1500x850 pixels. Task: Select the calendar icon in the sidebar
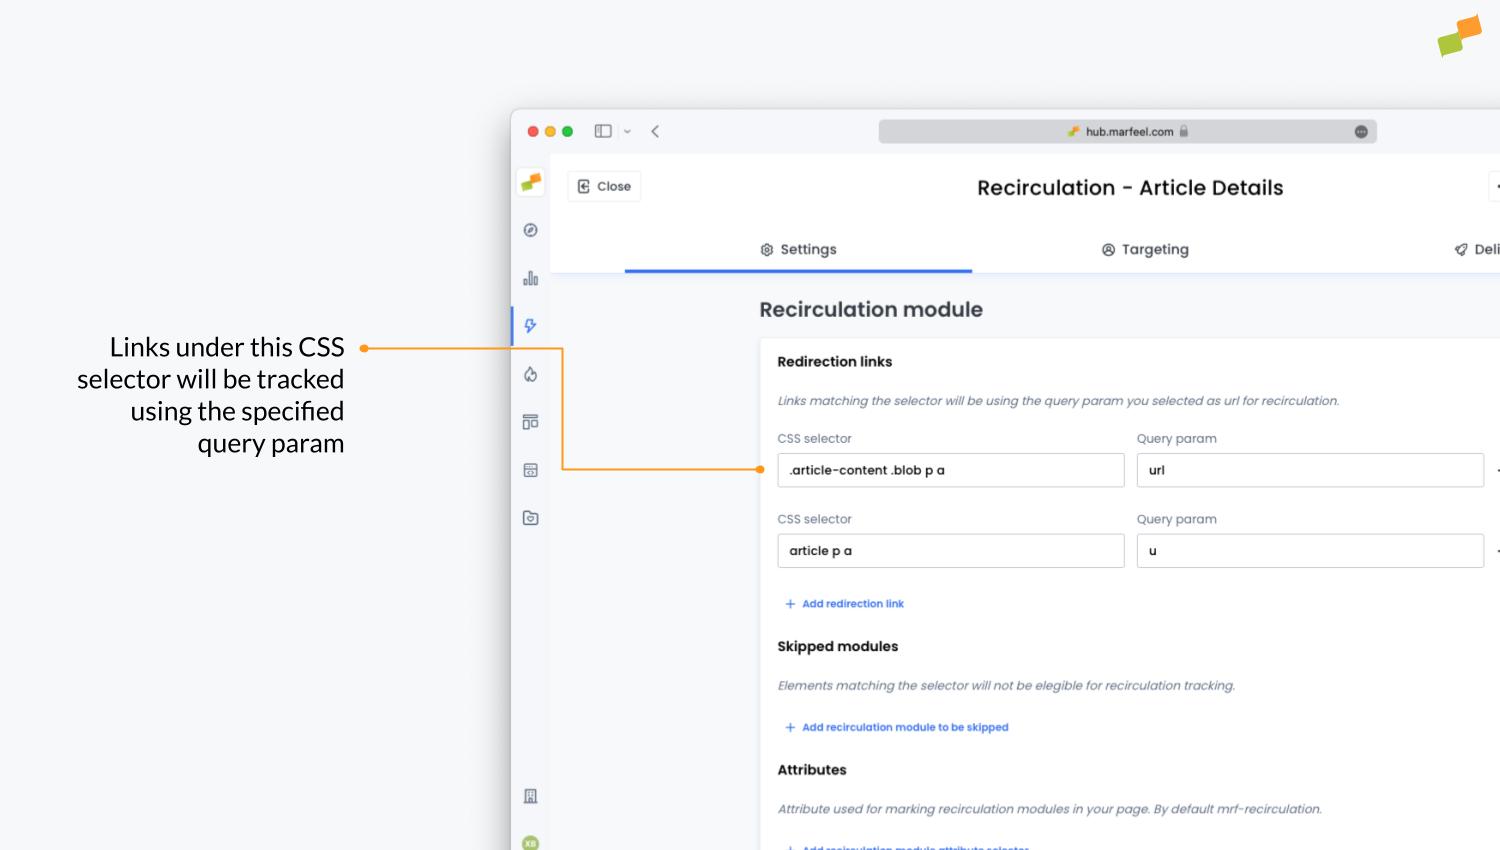(x=530, y=470)
